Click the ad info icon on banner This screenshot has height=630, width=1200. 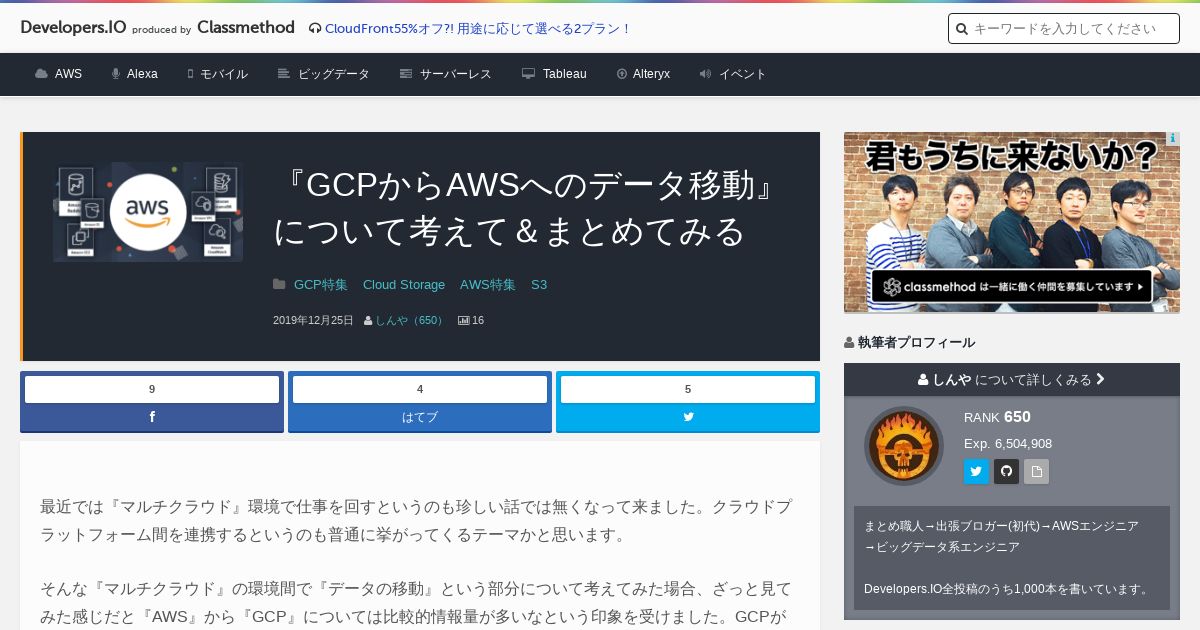(1173, 139)
